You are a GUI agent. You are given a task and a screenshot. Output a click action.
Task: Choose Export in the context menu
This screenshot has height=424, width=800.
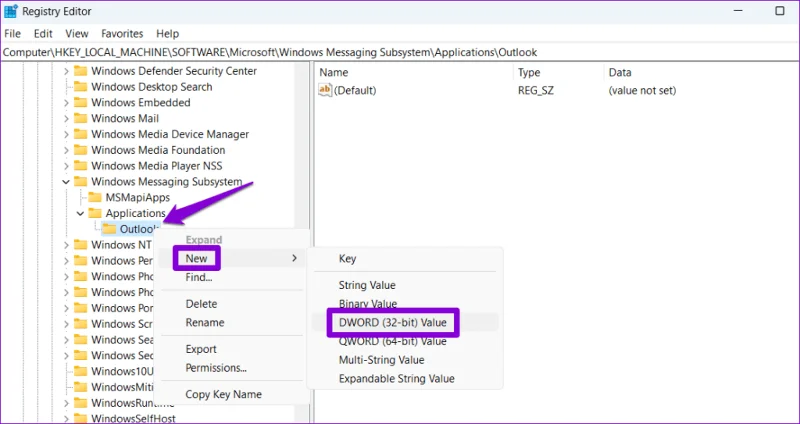click(201, 350)
